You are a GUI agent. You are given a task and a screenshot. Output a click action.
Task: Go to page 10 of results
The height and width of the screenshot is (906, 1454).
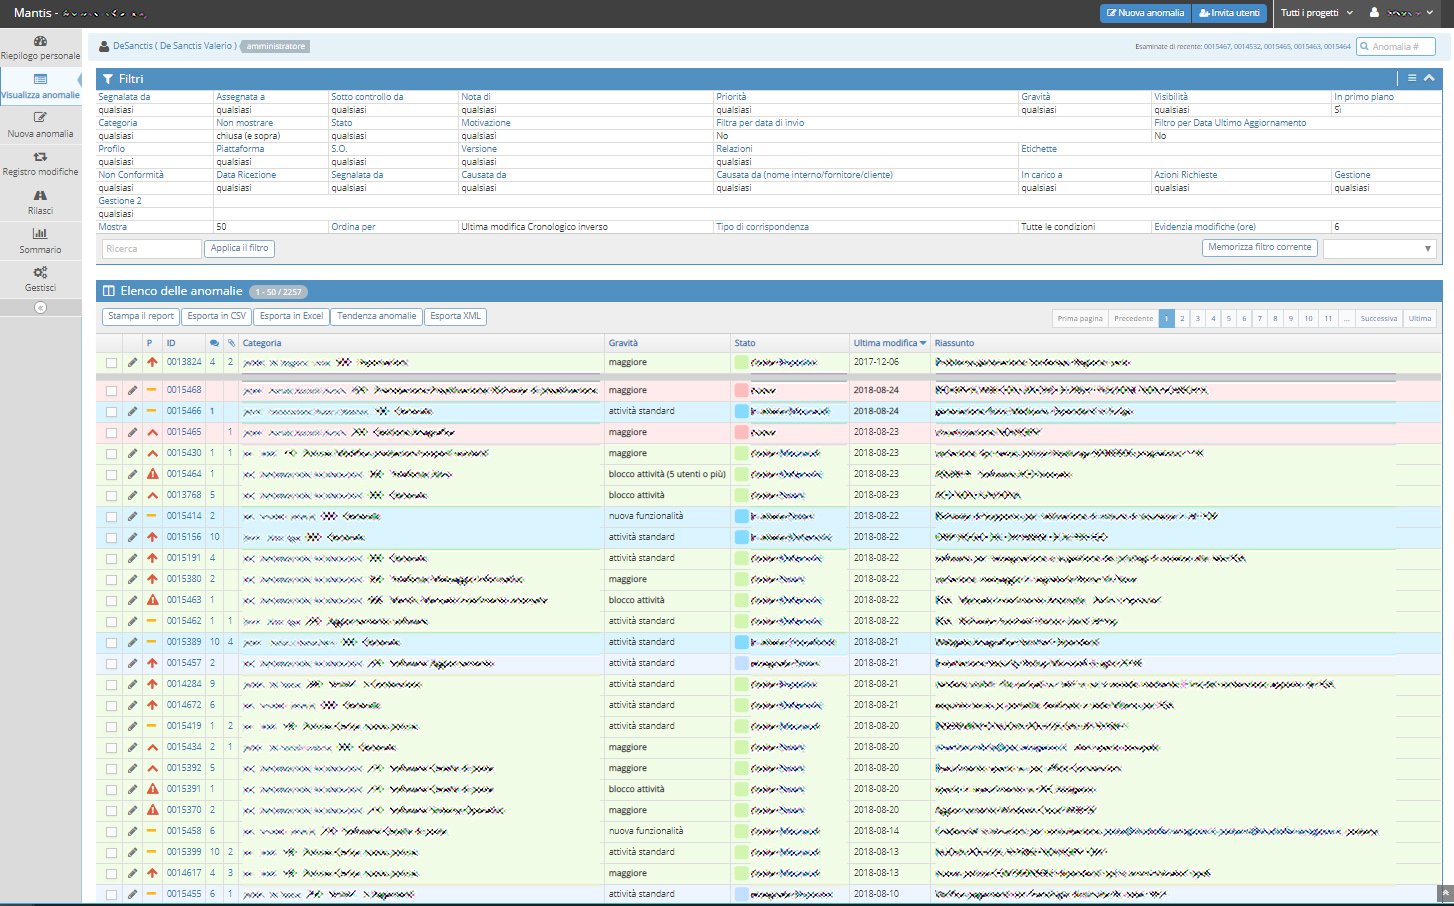(1308, 319)
